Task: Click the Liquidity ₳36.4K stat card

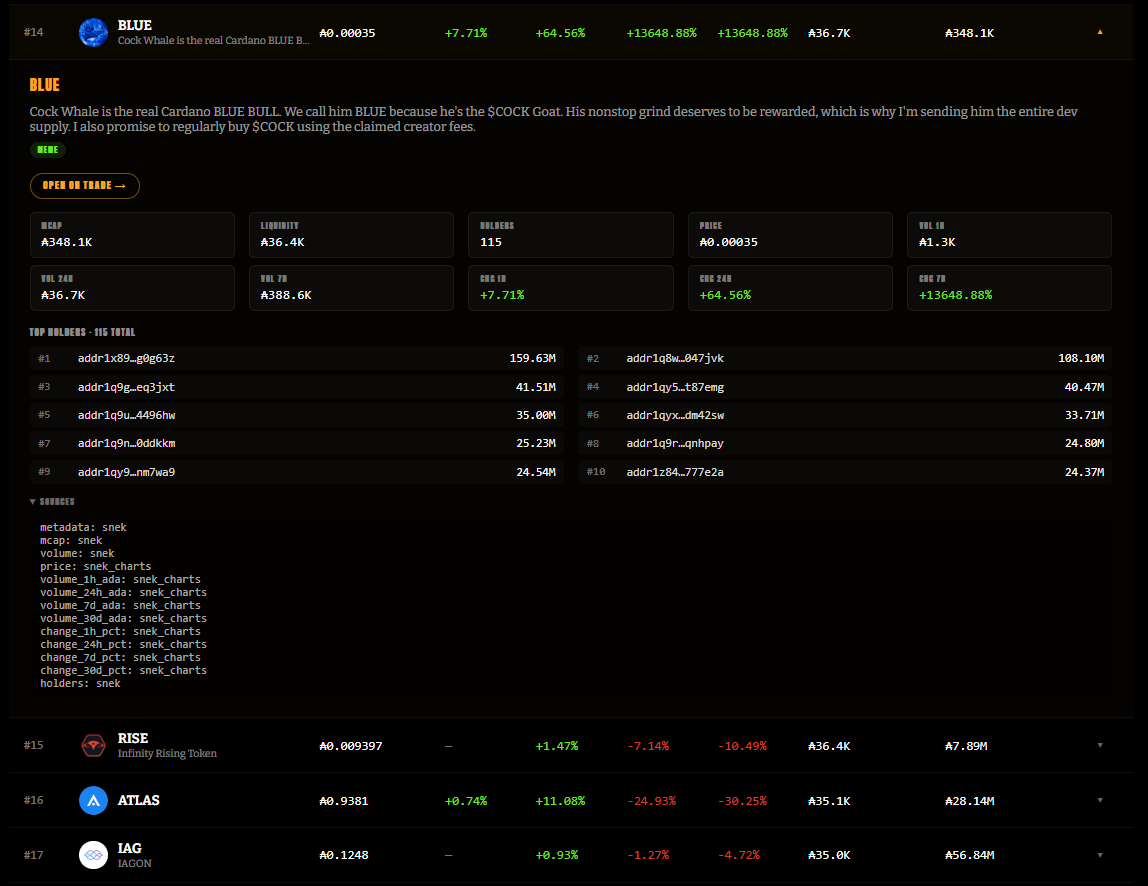Action: [351, 235]
